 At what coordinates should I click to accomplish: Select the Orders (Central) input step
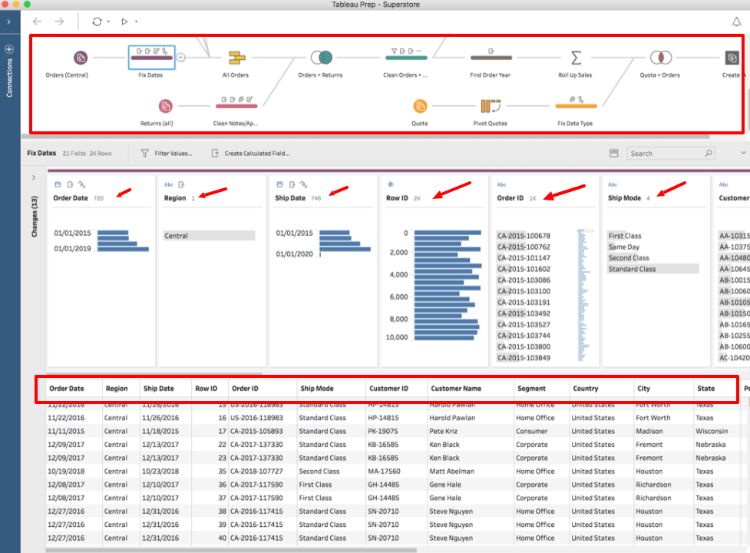click(80, 58)
